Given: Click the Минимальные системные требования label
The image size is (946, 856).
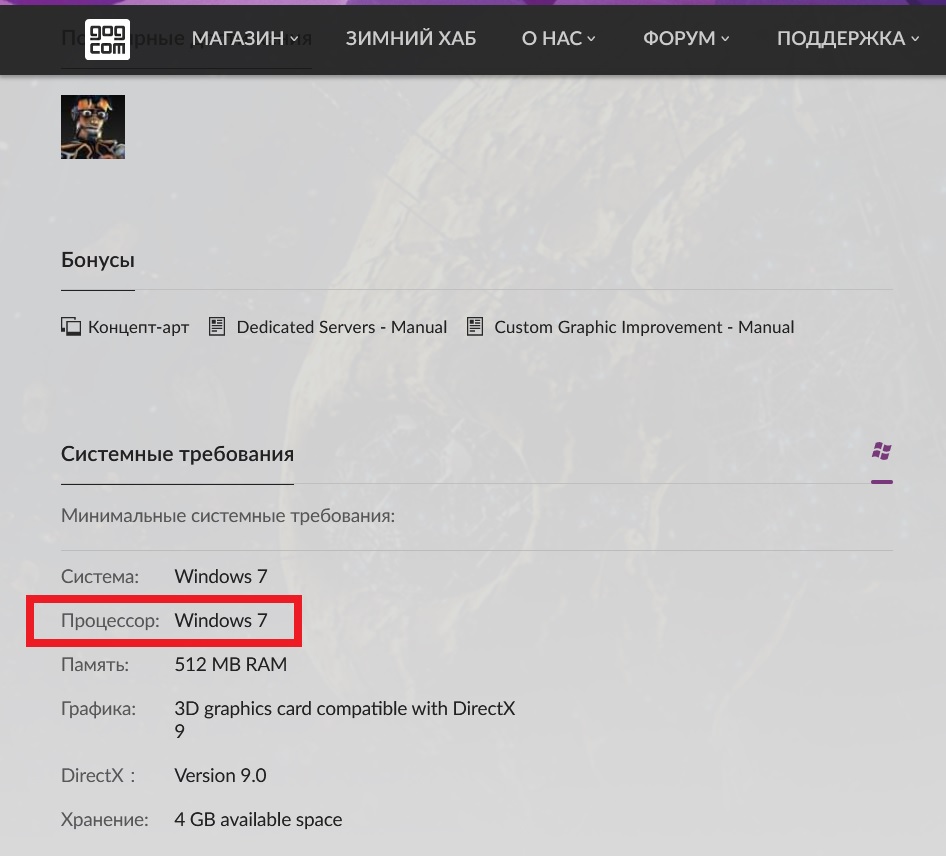Looking at the screenshot, I should (228, 516).
